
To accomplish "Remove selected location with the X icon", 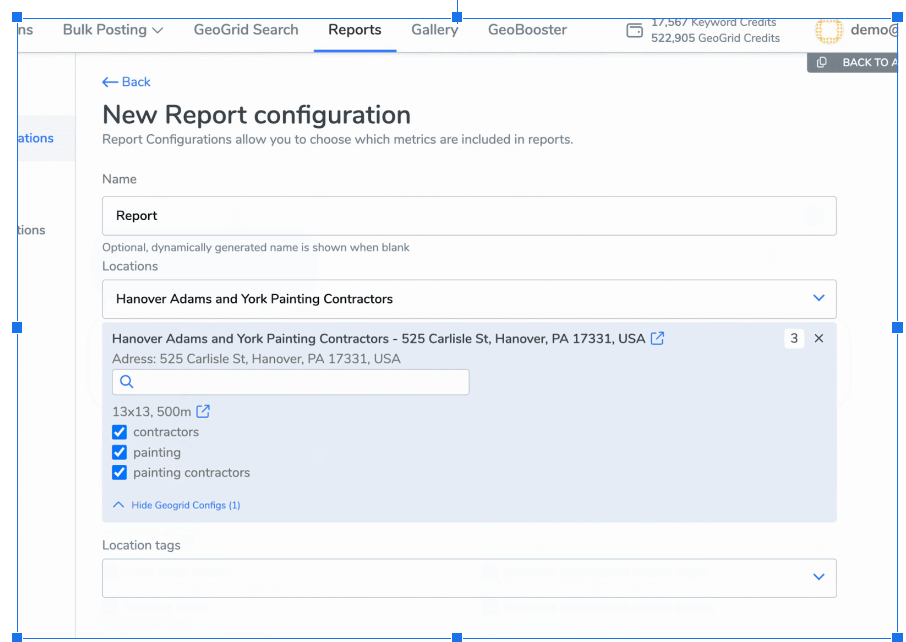I will (x=819, y=339).
